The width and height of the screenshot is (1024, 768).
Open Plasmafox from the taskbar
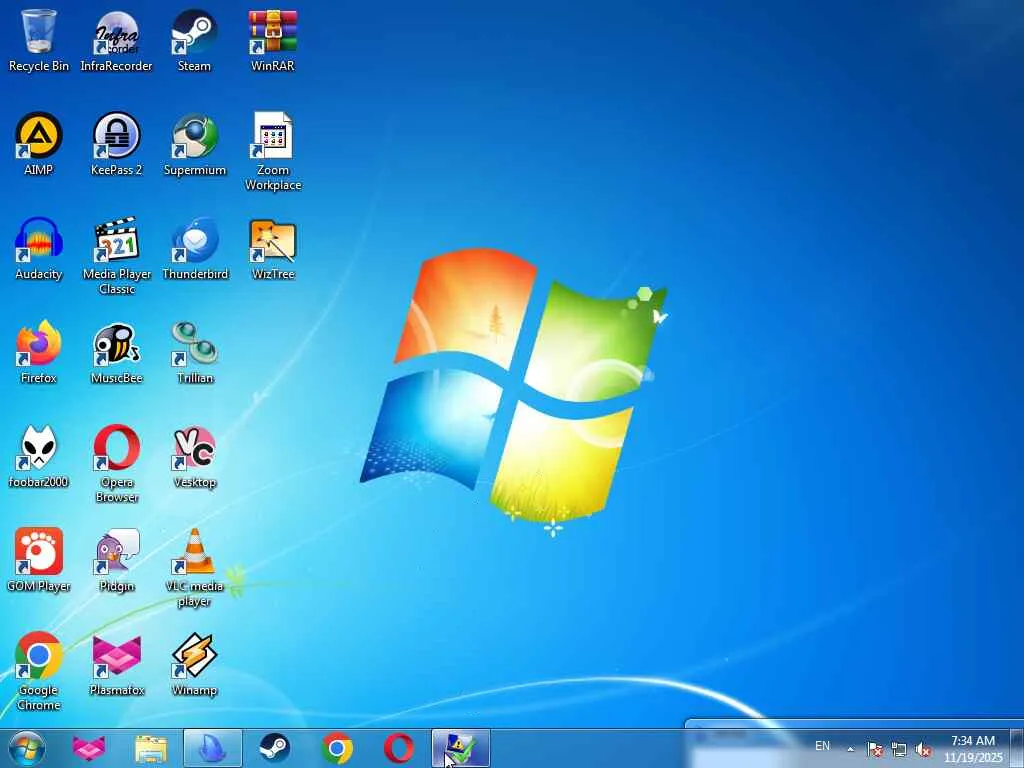88,748
